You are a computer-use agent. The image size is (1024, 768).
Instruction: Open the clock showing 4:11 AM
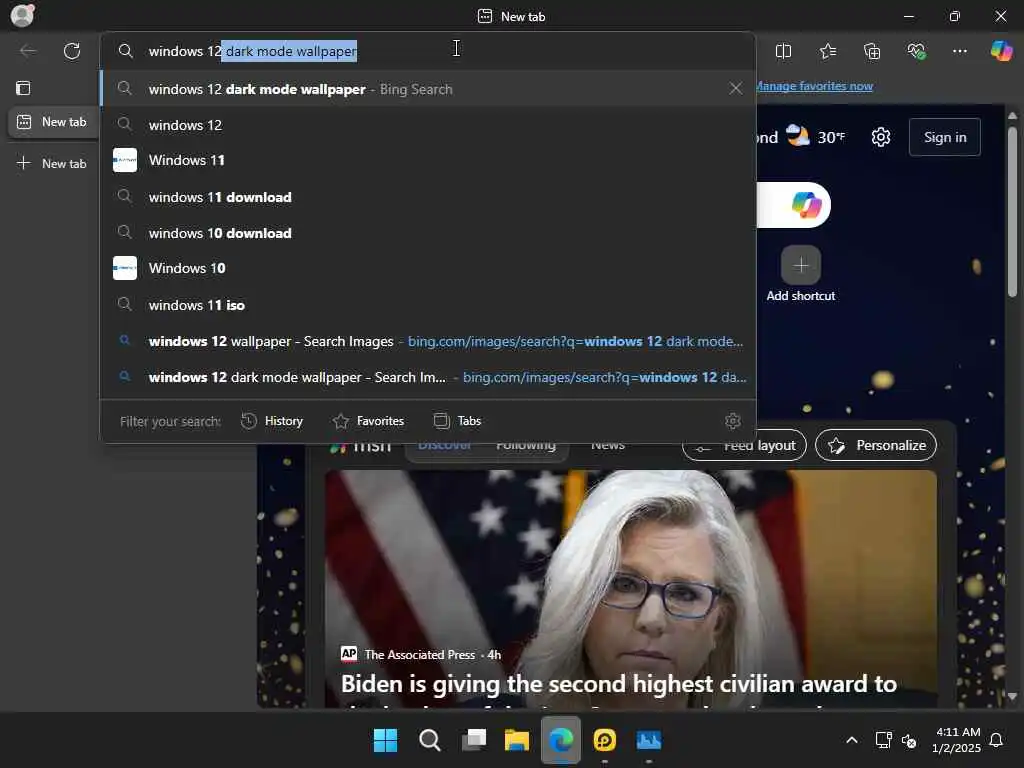point(957,740)
